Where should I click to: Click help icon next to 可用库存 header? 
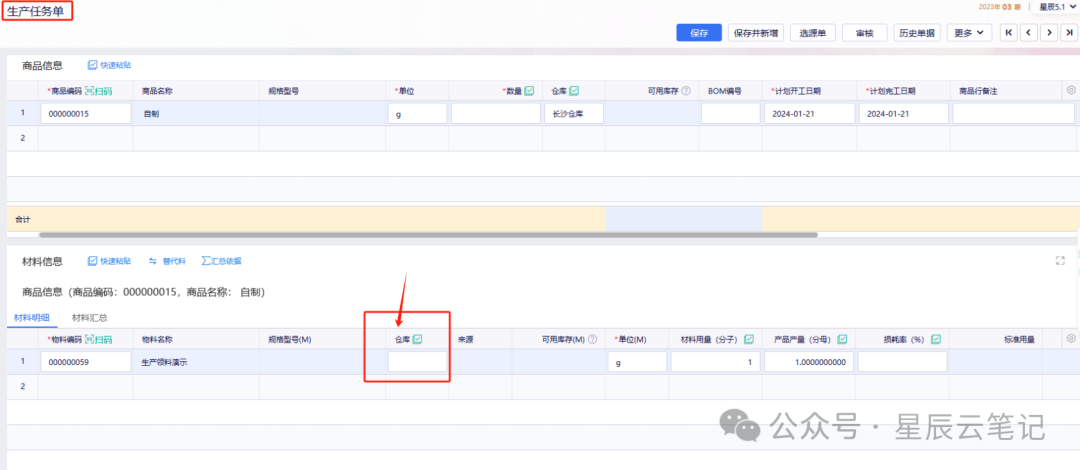pos(686,91)
